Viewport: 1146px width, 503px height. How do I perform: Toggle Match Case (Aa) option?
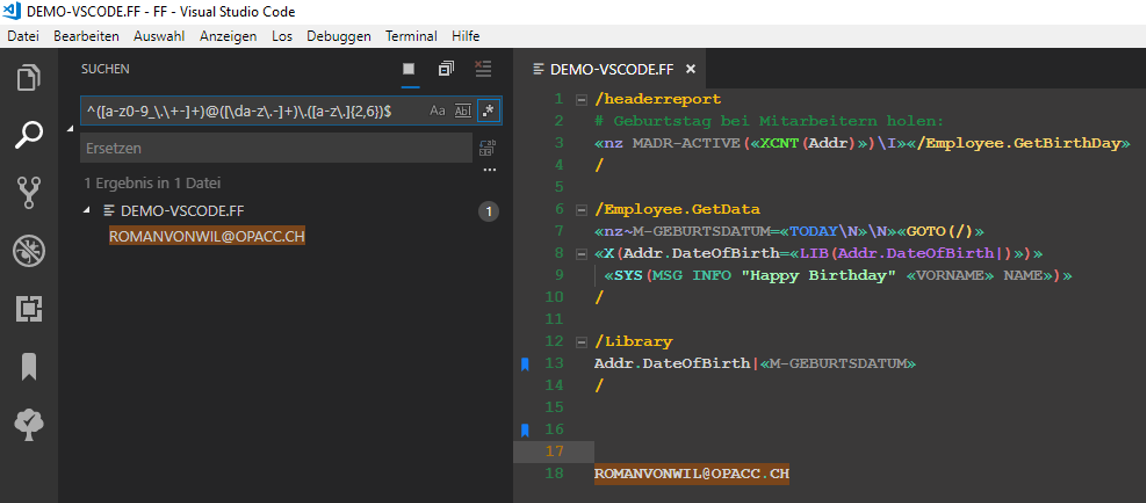click(437, 111)
